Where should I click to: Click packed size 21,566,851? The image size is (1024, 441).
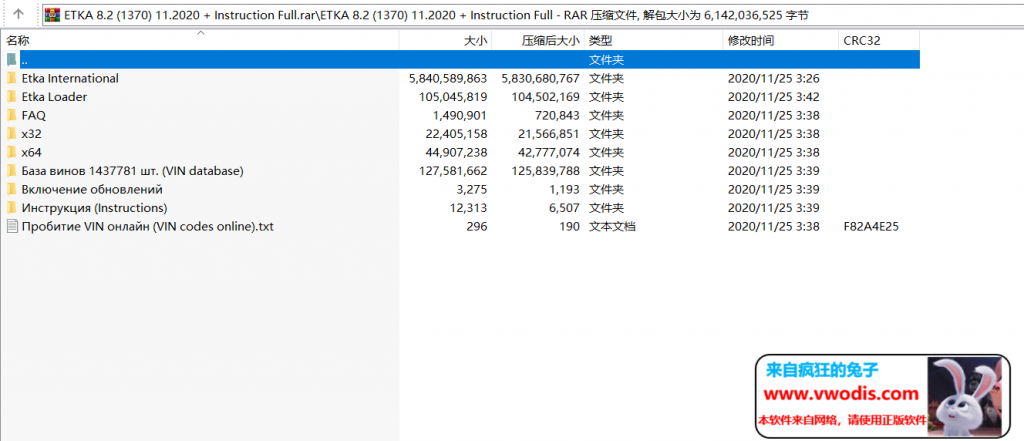pyautogui.click(x=549, y=134)
